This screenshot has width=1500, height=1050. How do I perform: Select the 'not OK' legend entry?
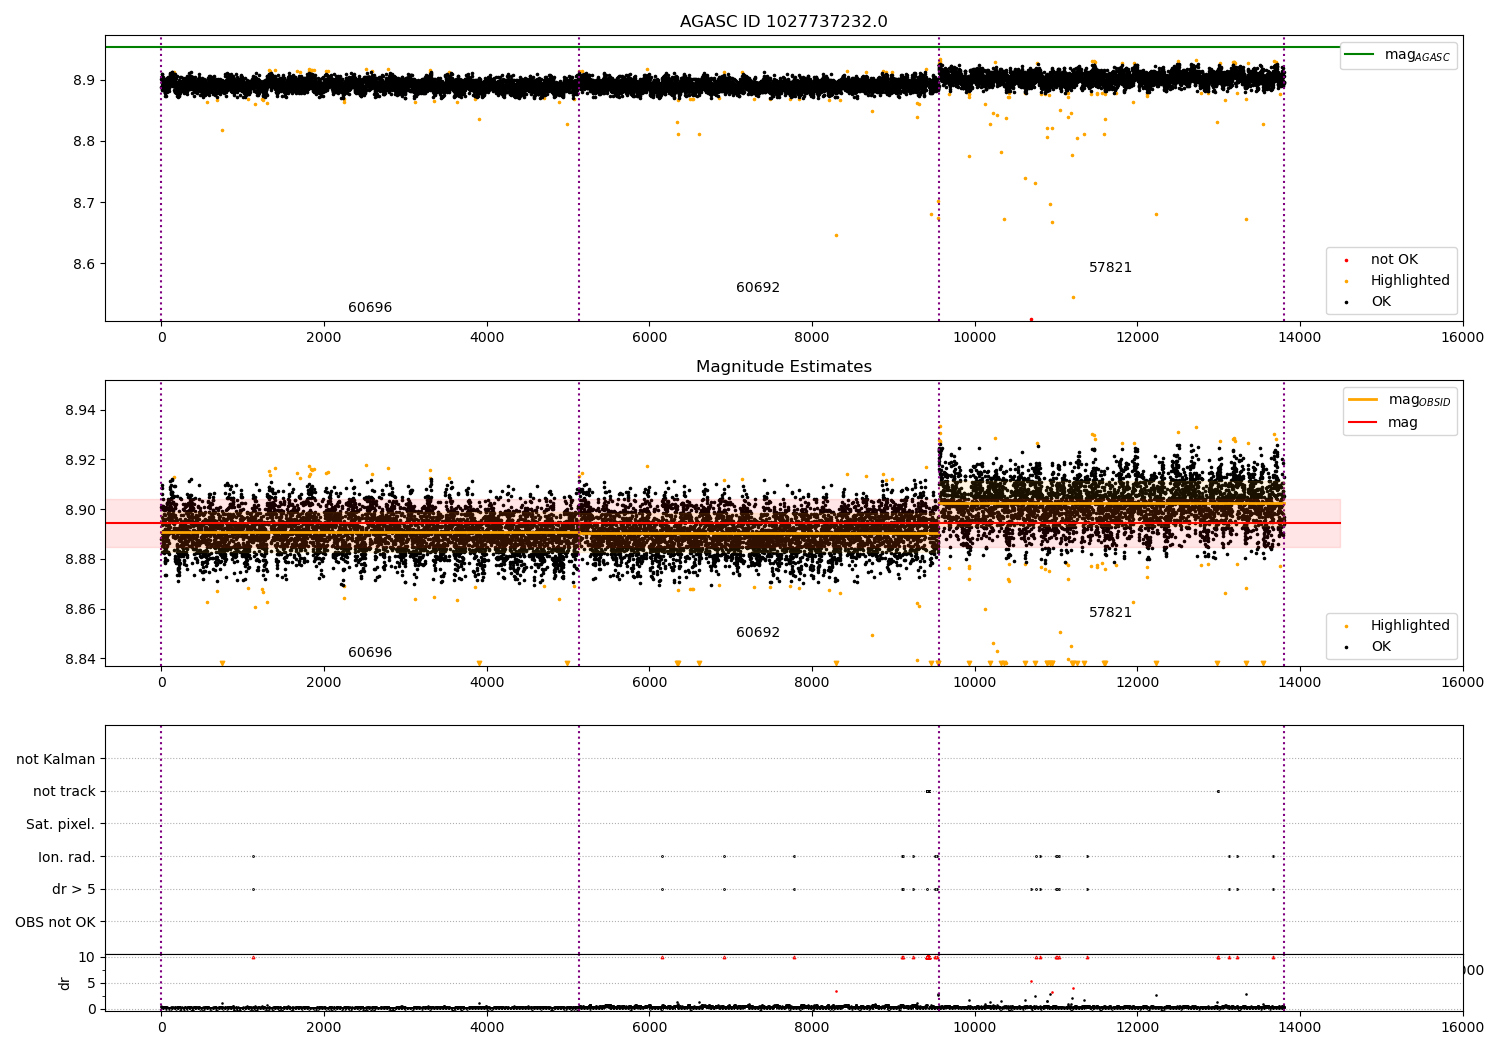(1394, 260)
